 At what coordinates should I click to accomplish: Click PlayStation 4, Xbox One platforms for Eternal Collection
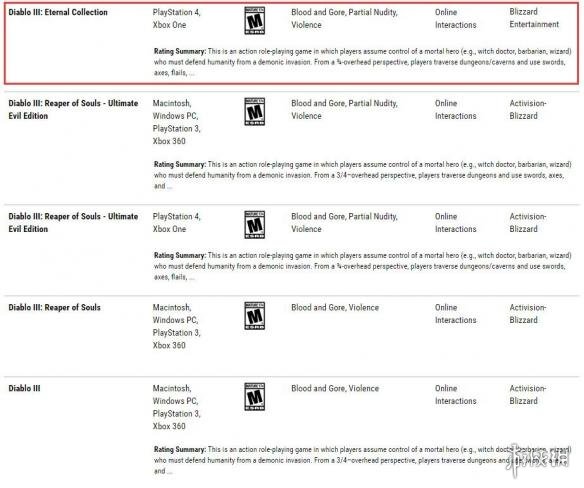177,19
